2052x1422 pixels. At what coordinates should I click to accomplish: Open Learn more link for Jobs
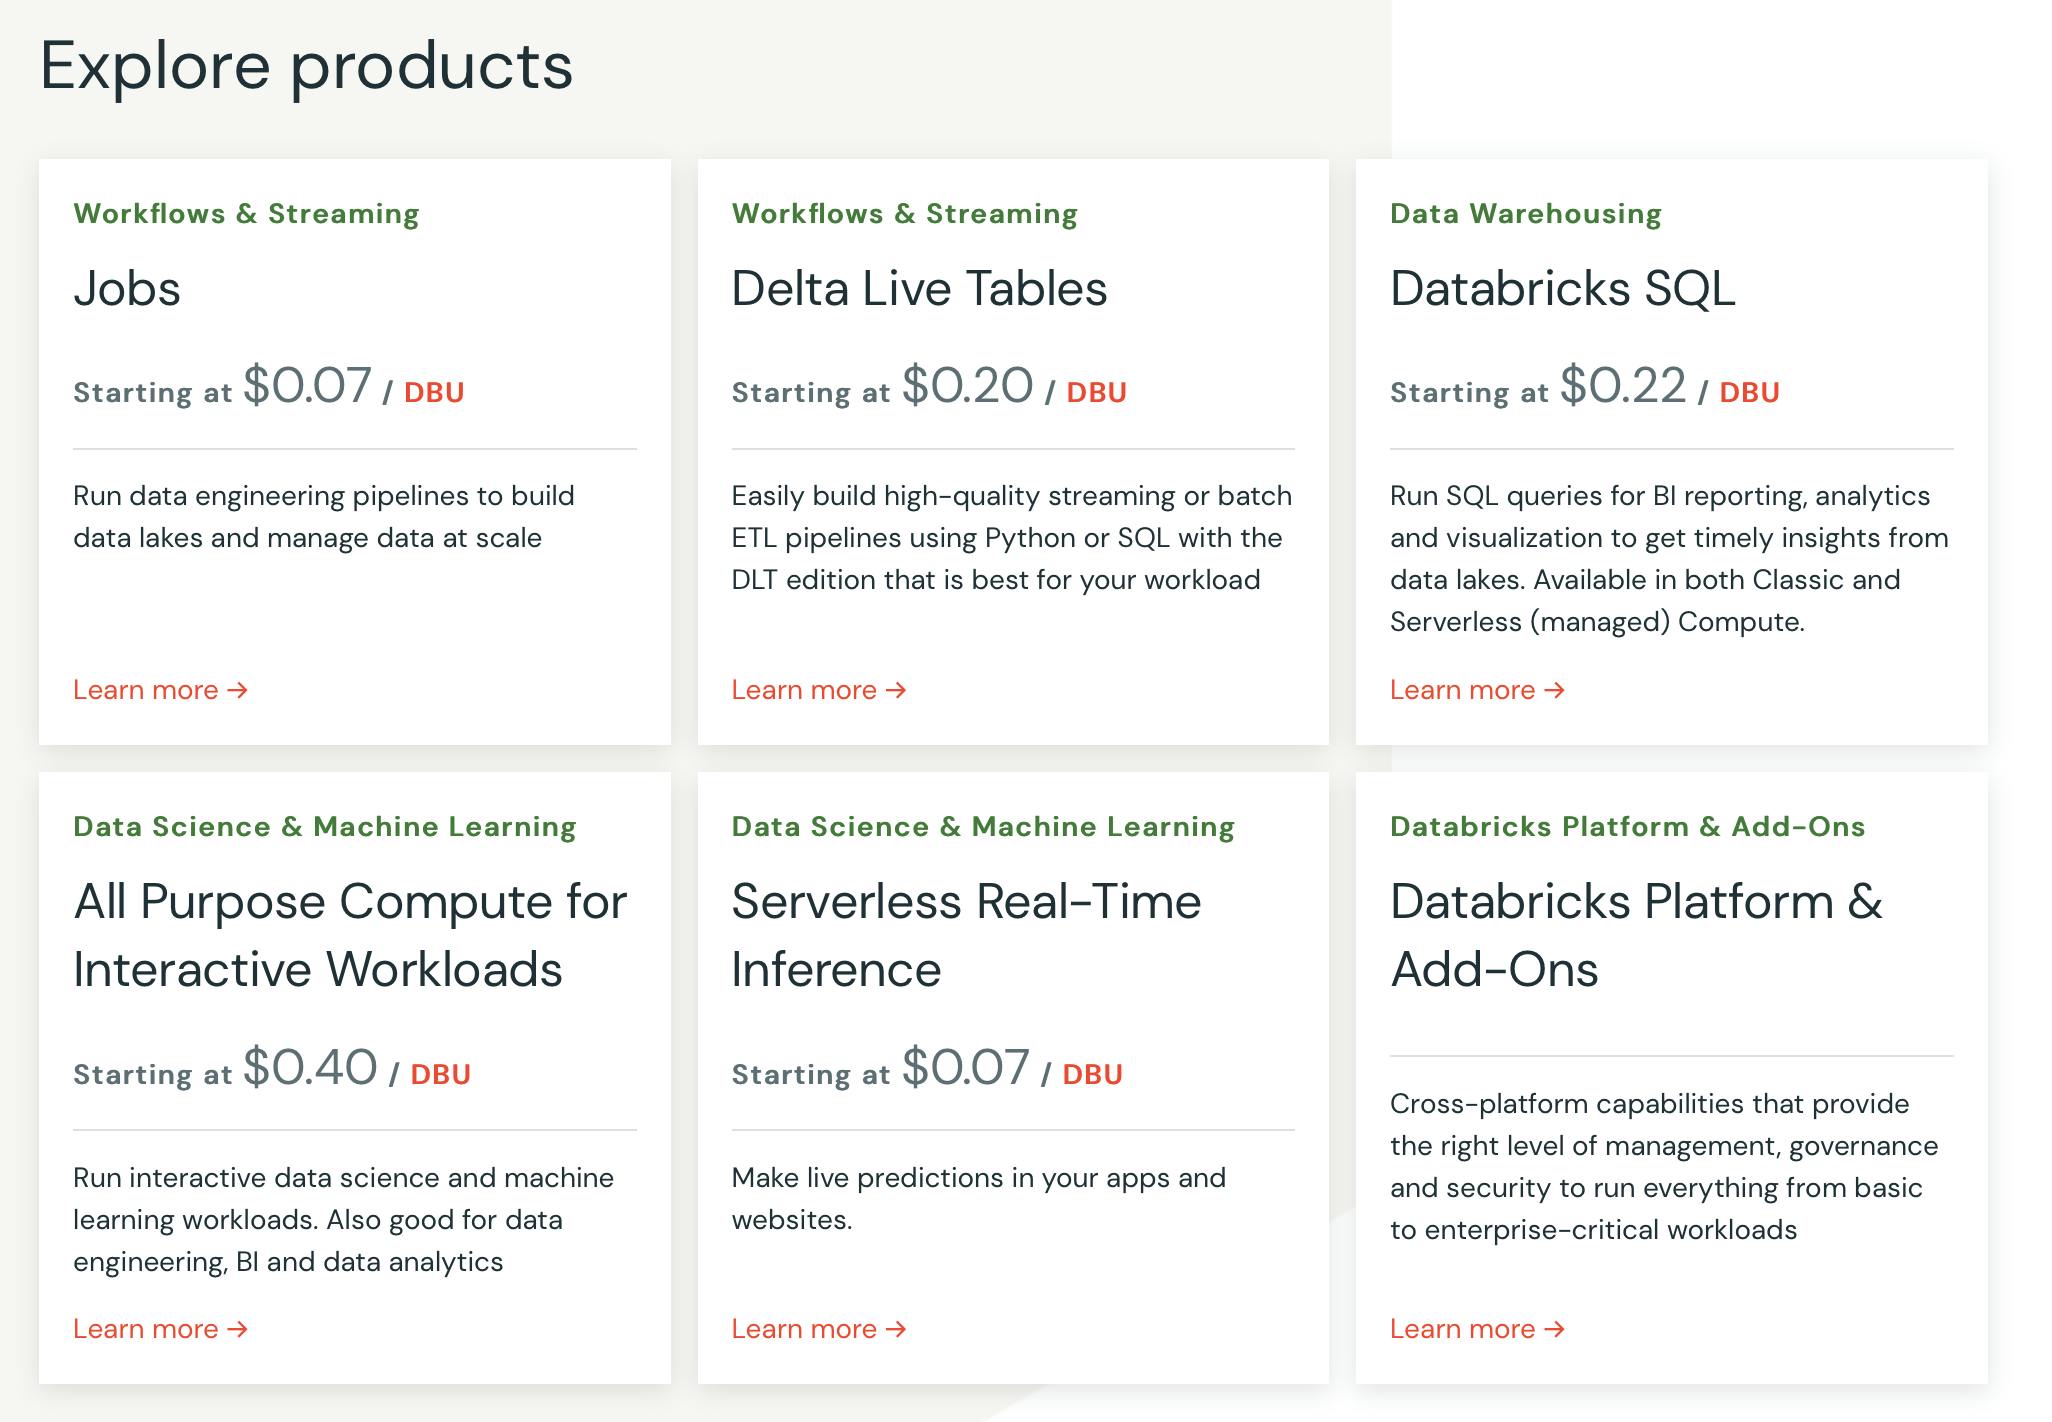146,690
